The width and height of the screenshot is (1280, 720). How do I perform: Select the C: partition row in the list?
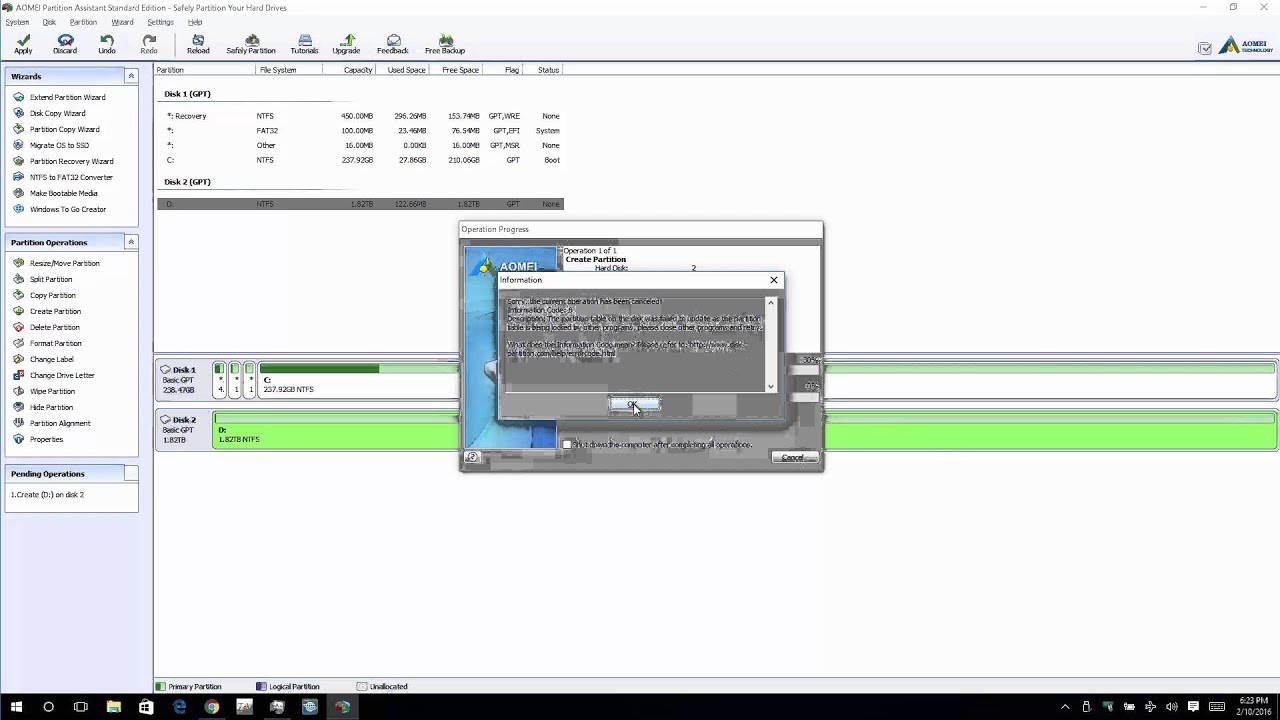(x=360, y=160)
